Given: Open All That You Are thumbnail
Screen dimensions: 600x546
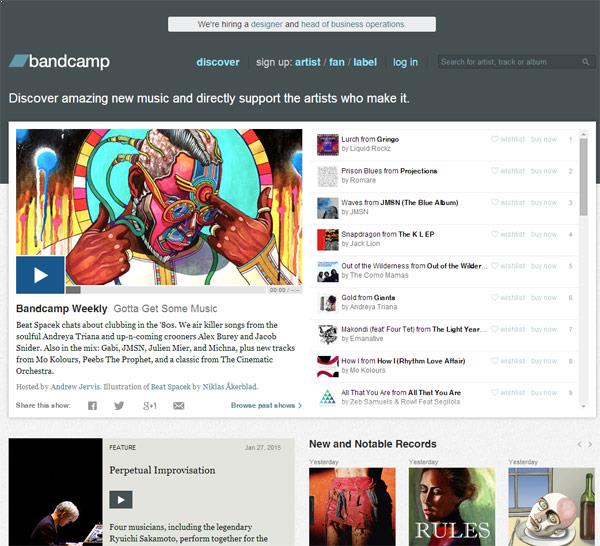Looking at the screenshot, I should point(328,398).
